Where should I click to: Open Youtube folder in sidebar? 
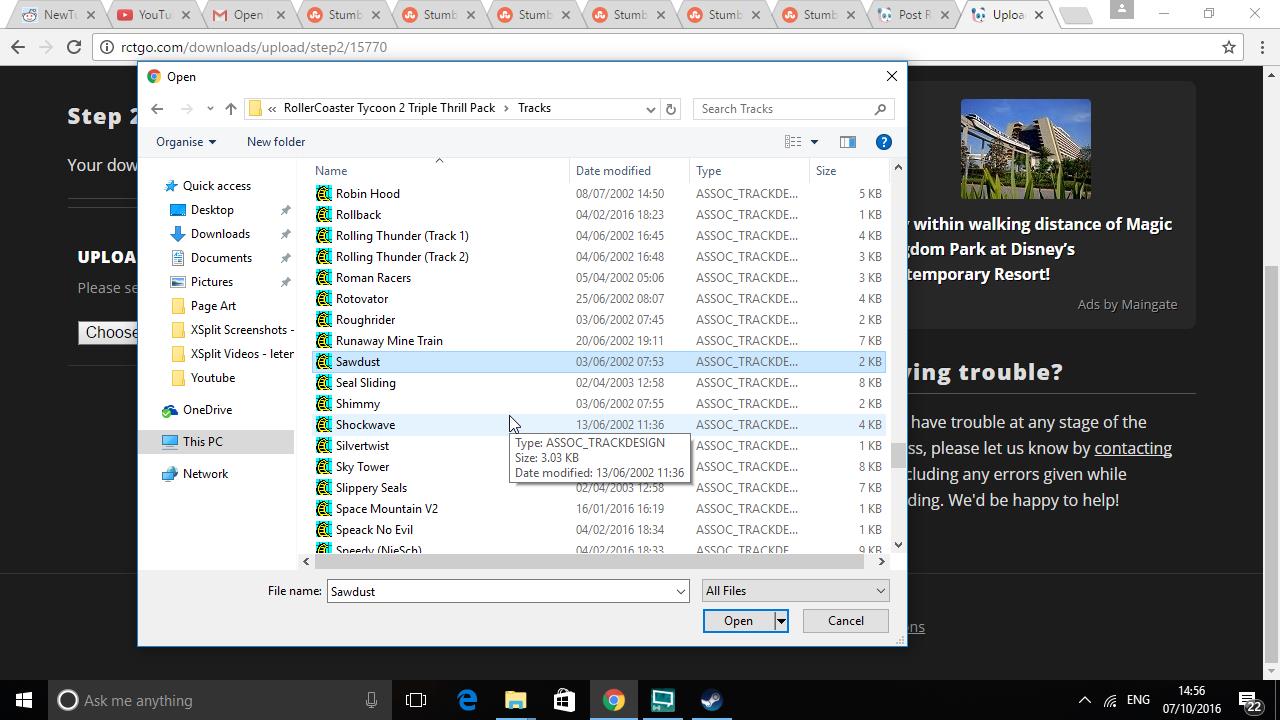213,378
